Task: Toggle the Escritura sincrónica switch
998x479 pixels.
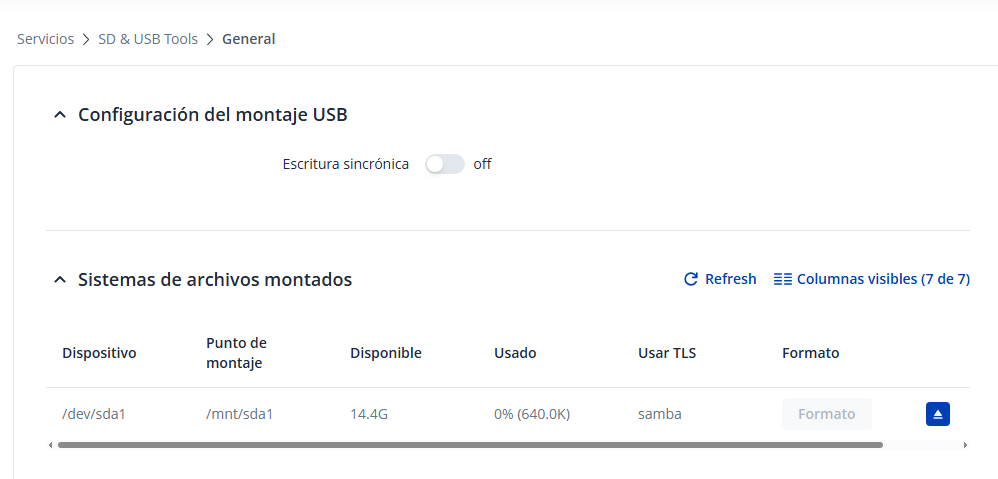Action: coord(444,164)
